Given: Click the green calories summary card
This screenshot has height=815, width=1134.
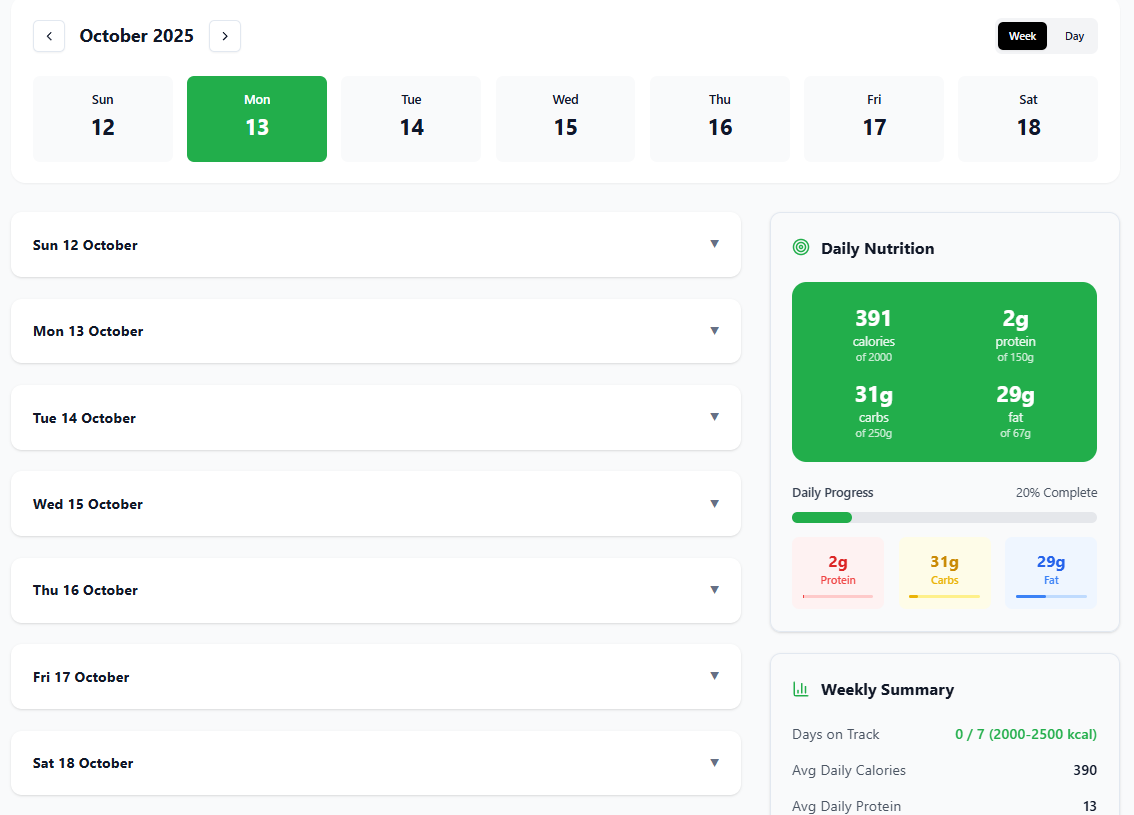Looking at the screenshot, I should (944, 372).
